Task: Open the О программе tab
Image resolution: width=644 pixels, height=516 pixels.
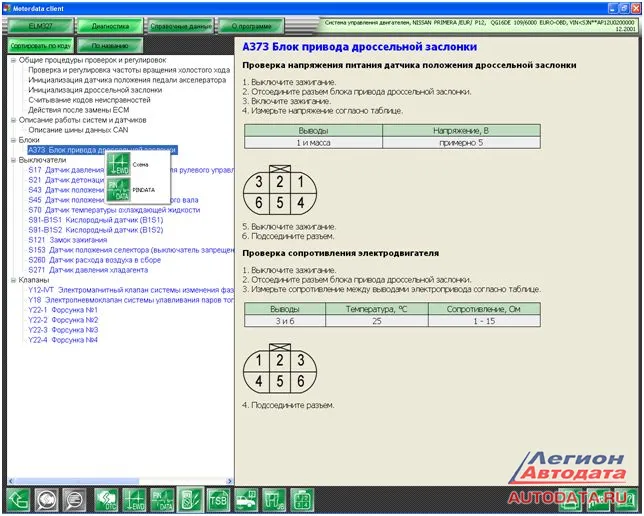Action: [251, 26]
